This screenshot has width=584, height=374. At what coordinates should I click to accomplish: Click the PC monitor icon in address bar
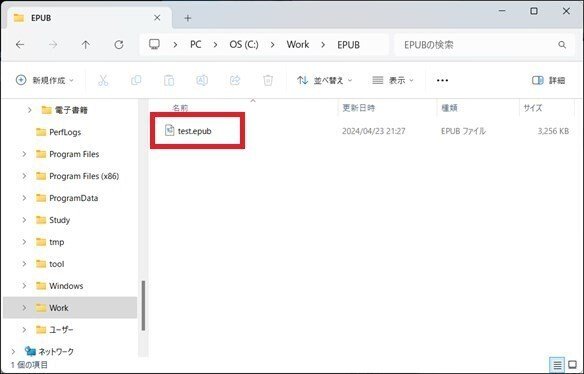[154, 44]
